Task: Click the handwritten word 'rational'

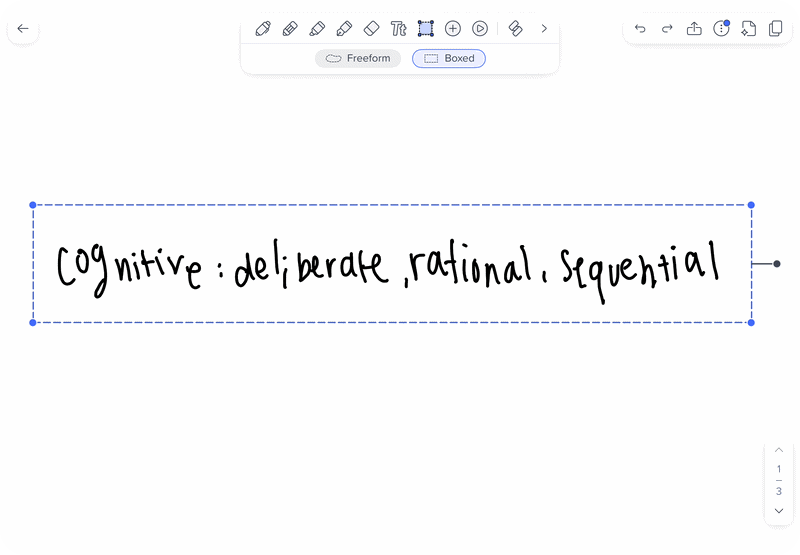Action: pos(470,265)
